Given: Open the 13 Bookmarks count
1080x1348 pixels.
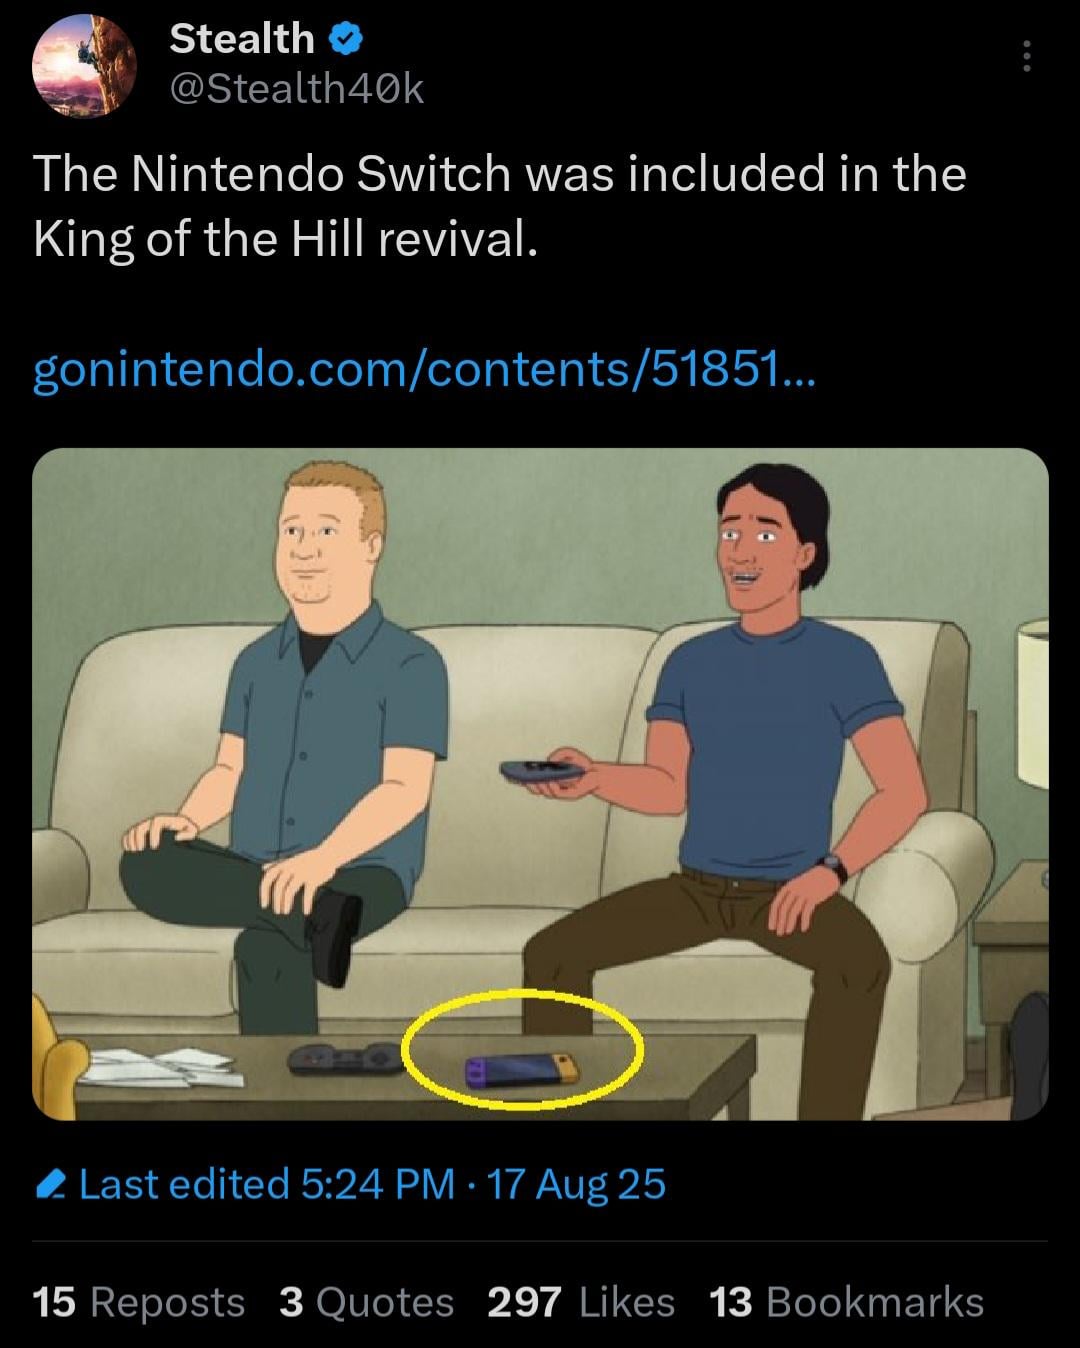Looking at the screenshot, I should pos(847,1302).
